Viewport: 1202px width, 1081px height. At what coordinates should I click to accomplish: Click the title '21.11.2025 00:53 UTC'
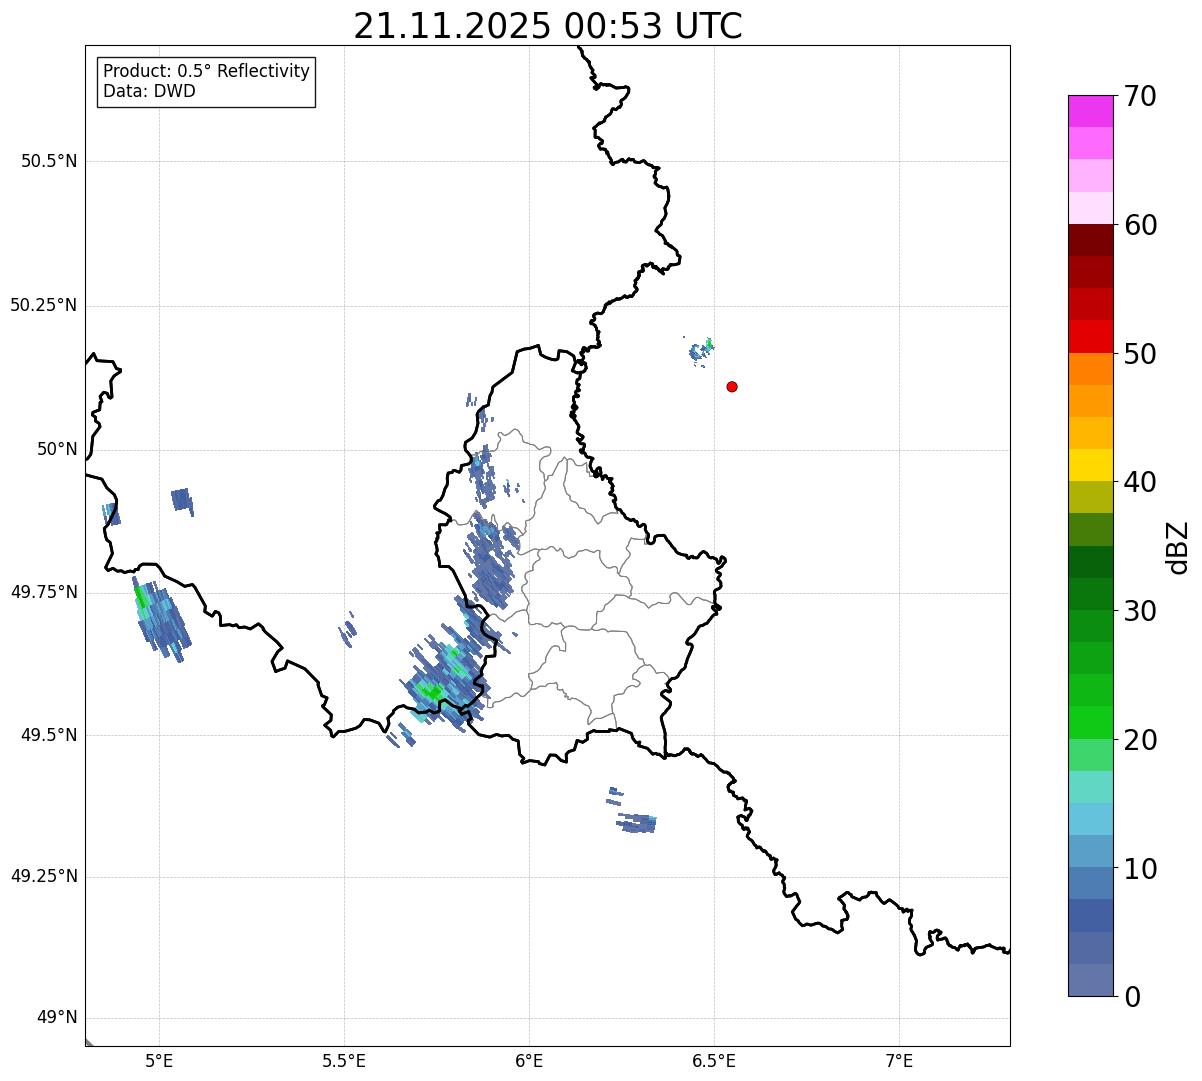pyautogui.click(x=548, y=26)
